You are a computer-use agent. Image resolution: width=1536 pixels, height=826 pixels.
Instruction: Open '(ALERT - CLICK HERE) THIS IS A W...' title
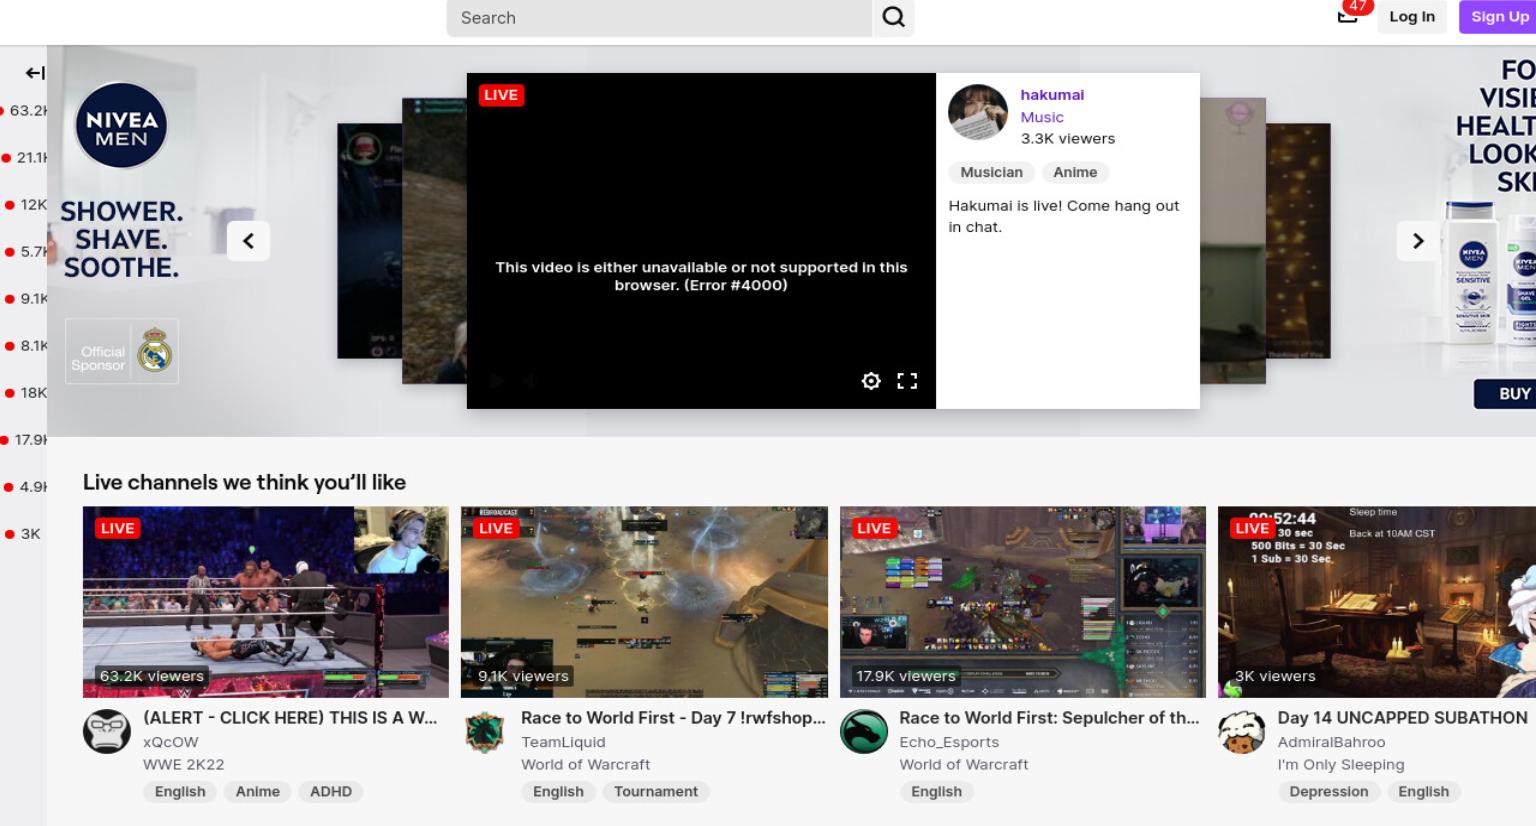tap(290, 718)
